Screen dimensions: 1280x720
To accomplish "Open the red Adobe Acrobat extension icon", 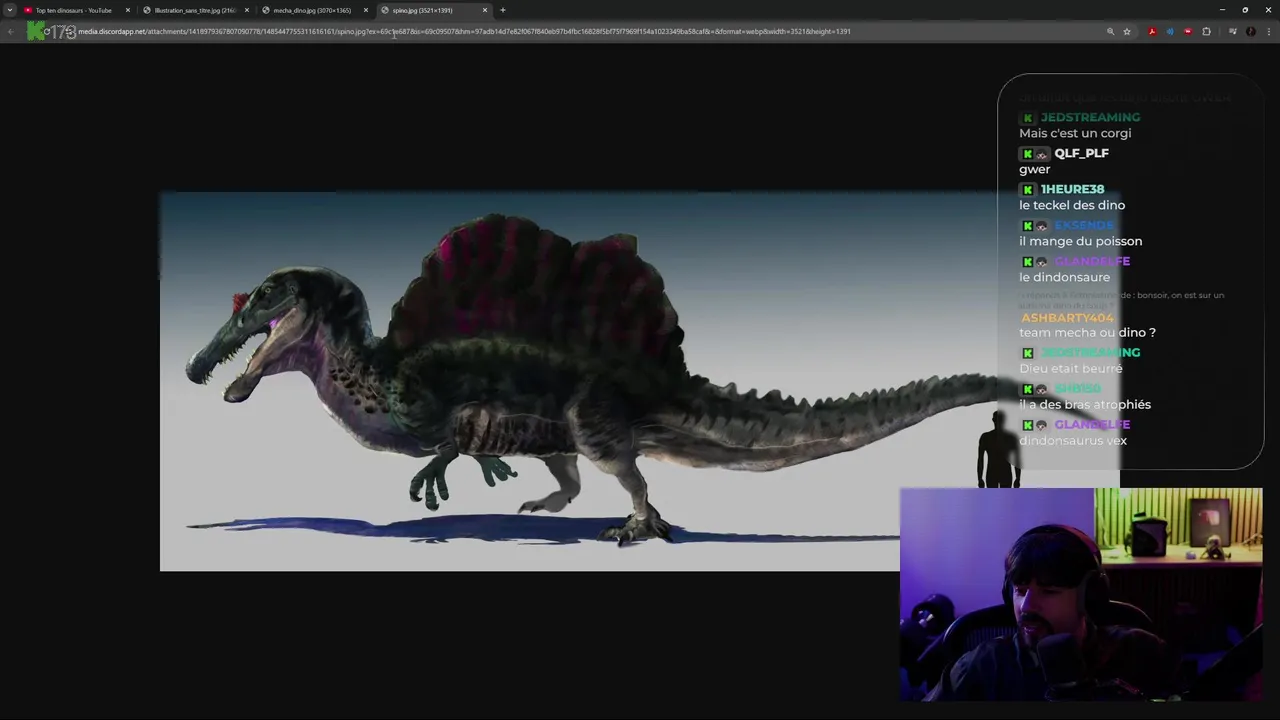I will pos(1152,31).
